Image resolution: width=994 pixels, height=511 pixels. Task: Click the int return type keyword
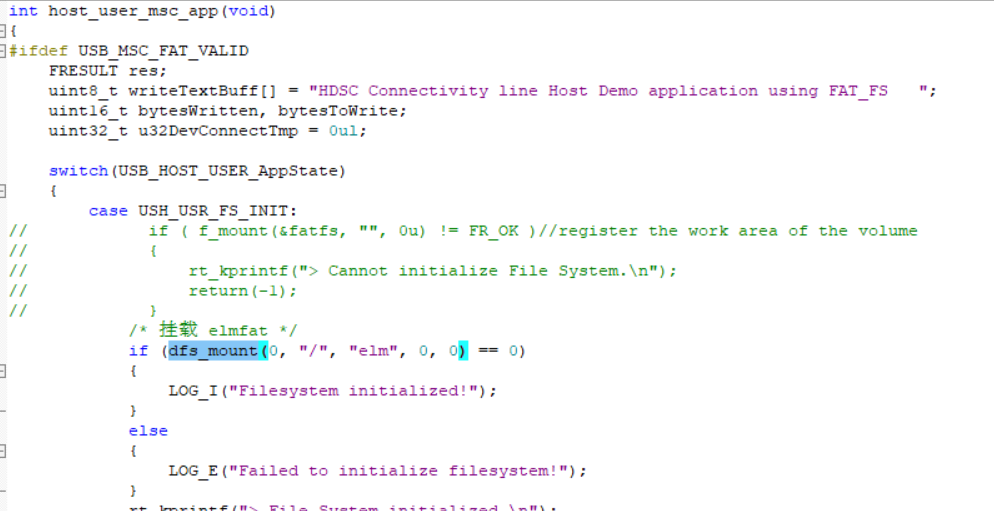[x=23, y=11]
